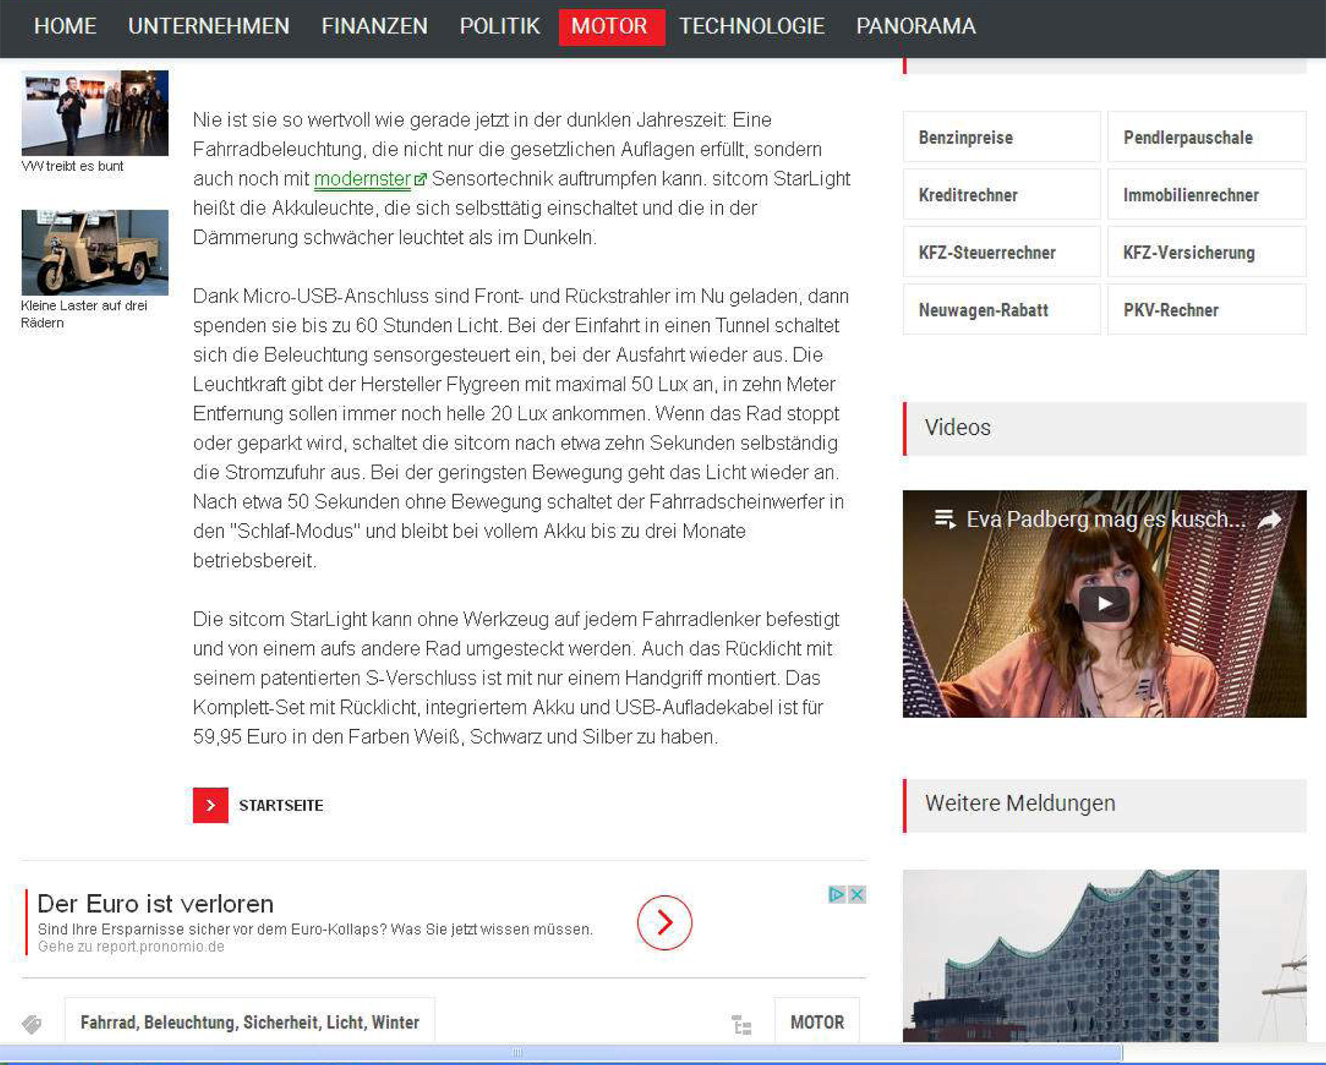Viewport: 1326px width, 1065px height.
Task: Click the red circle arrow in the ad
Action: (x=664, y=923)
